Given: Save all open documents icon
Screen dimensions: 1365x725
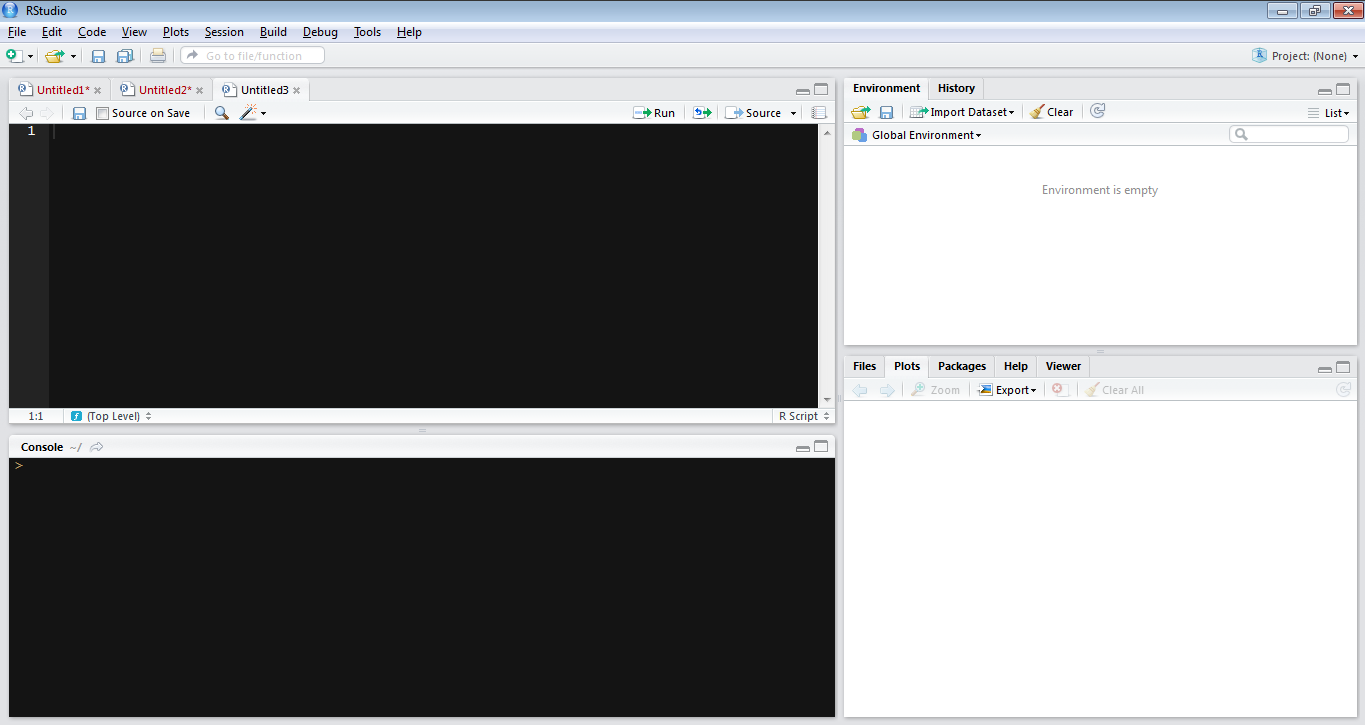Looking at the screenshot, I should pos(125,56).
